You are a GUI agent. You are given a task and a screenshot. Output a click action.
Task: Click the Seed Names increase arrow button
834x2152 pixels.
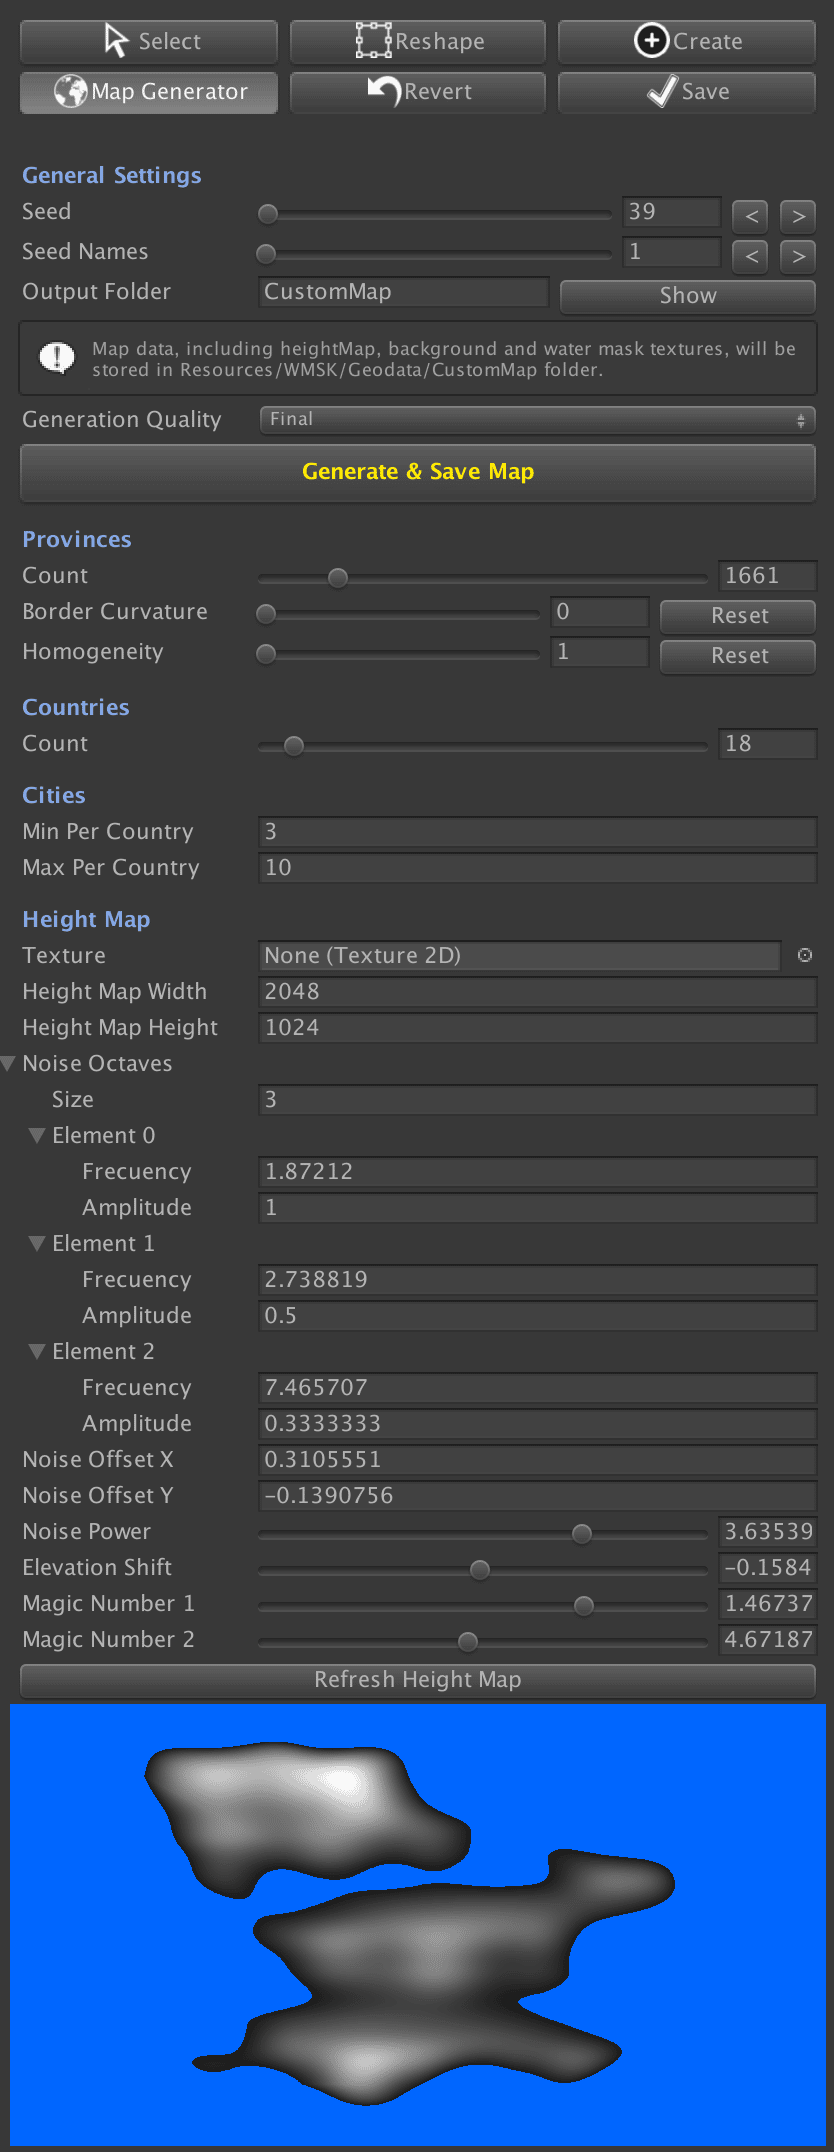(x=798, y=256)
